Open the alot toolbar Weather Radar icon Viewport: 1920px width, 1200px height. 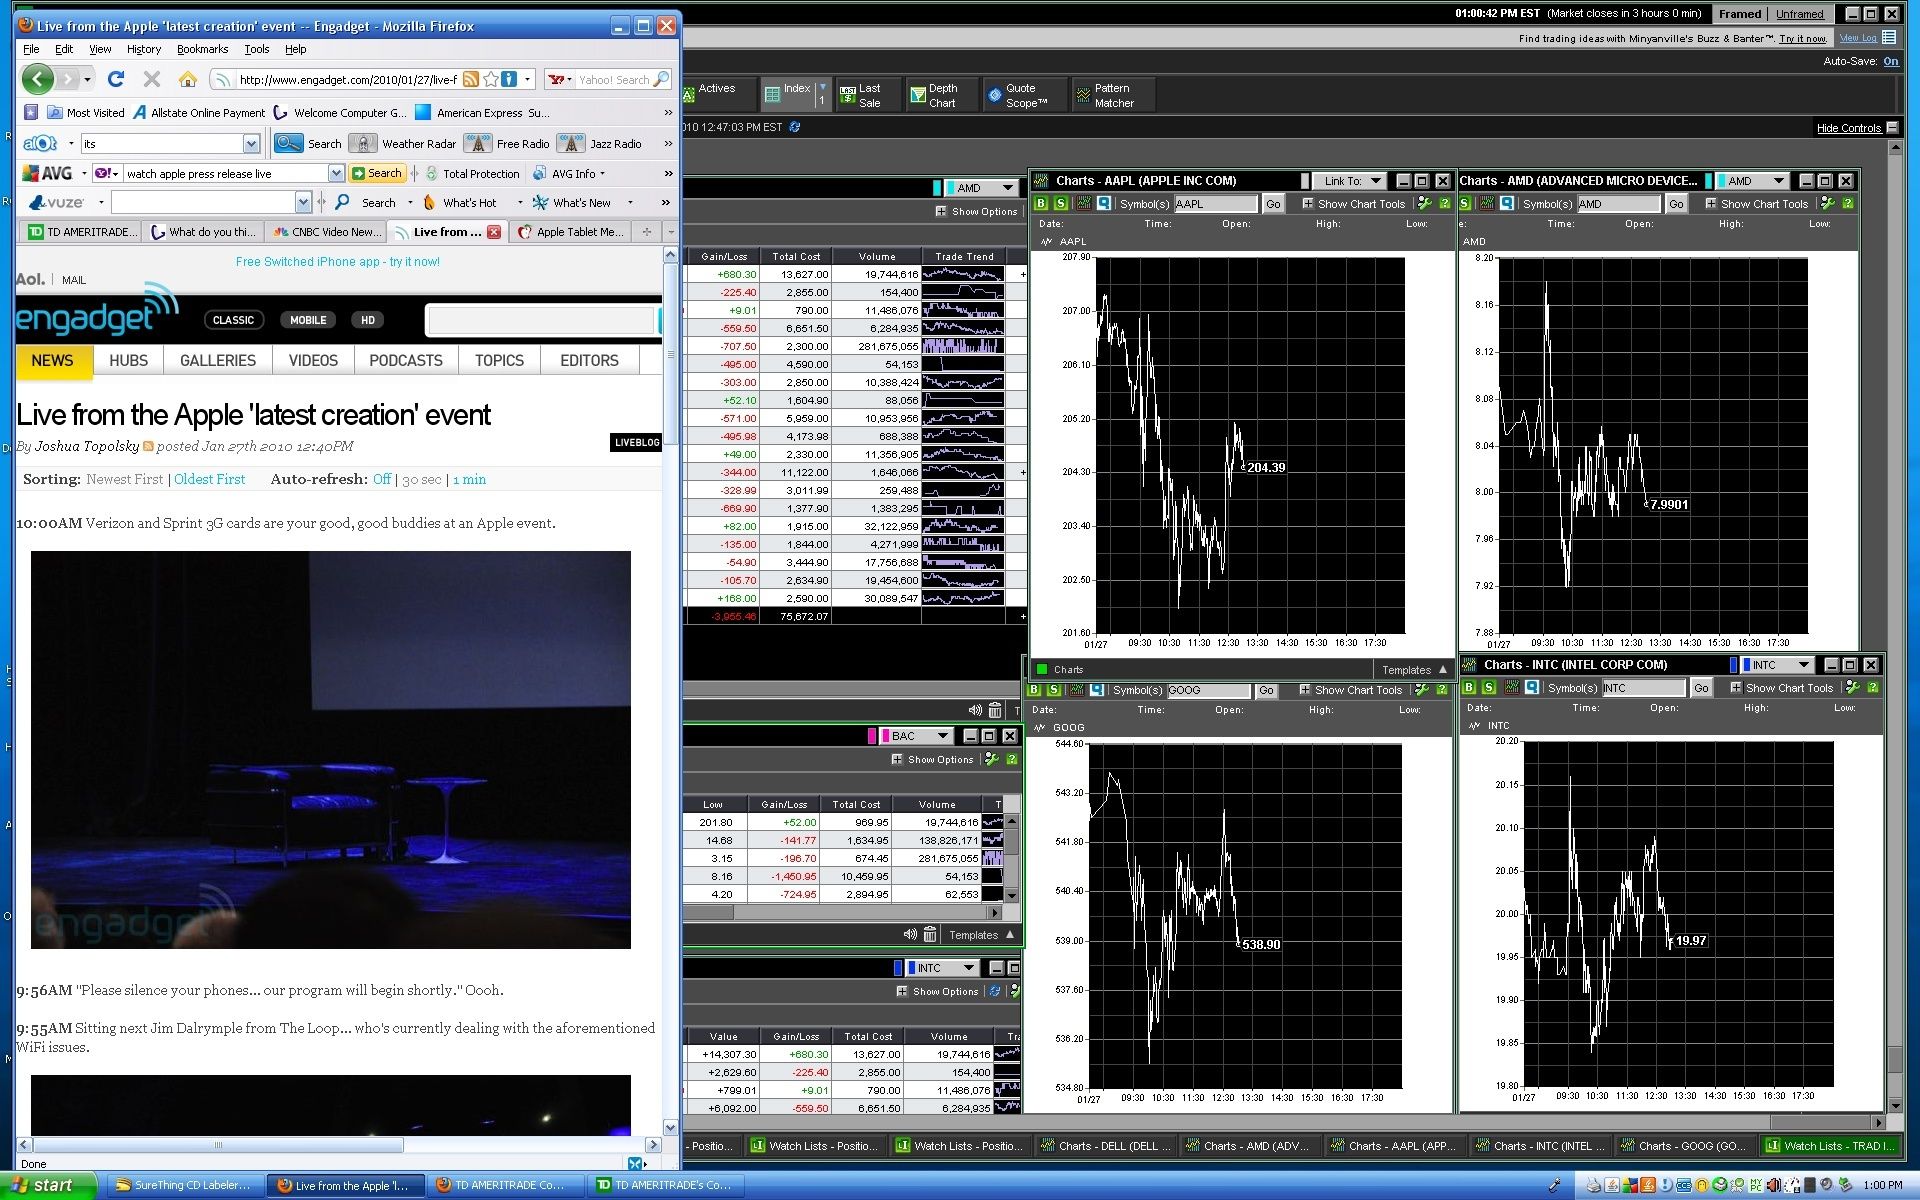[x=363, y=143]
